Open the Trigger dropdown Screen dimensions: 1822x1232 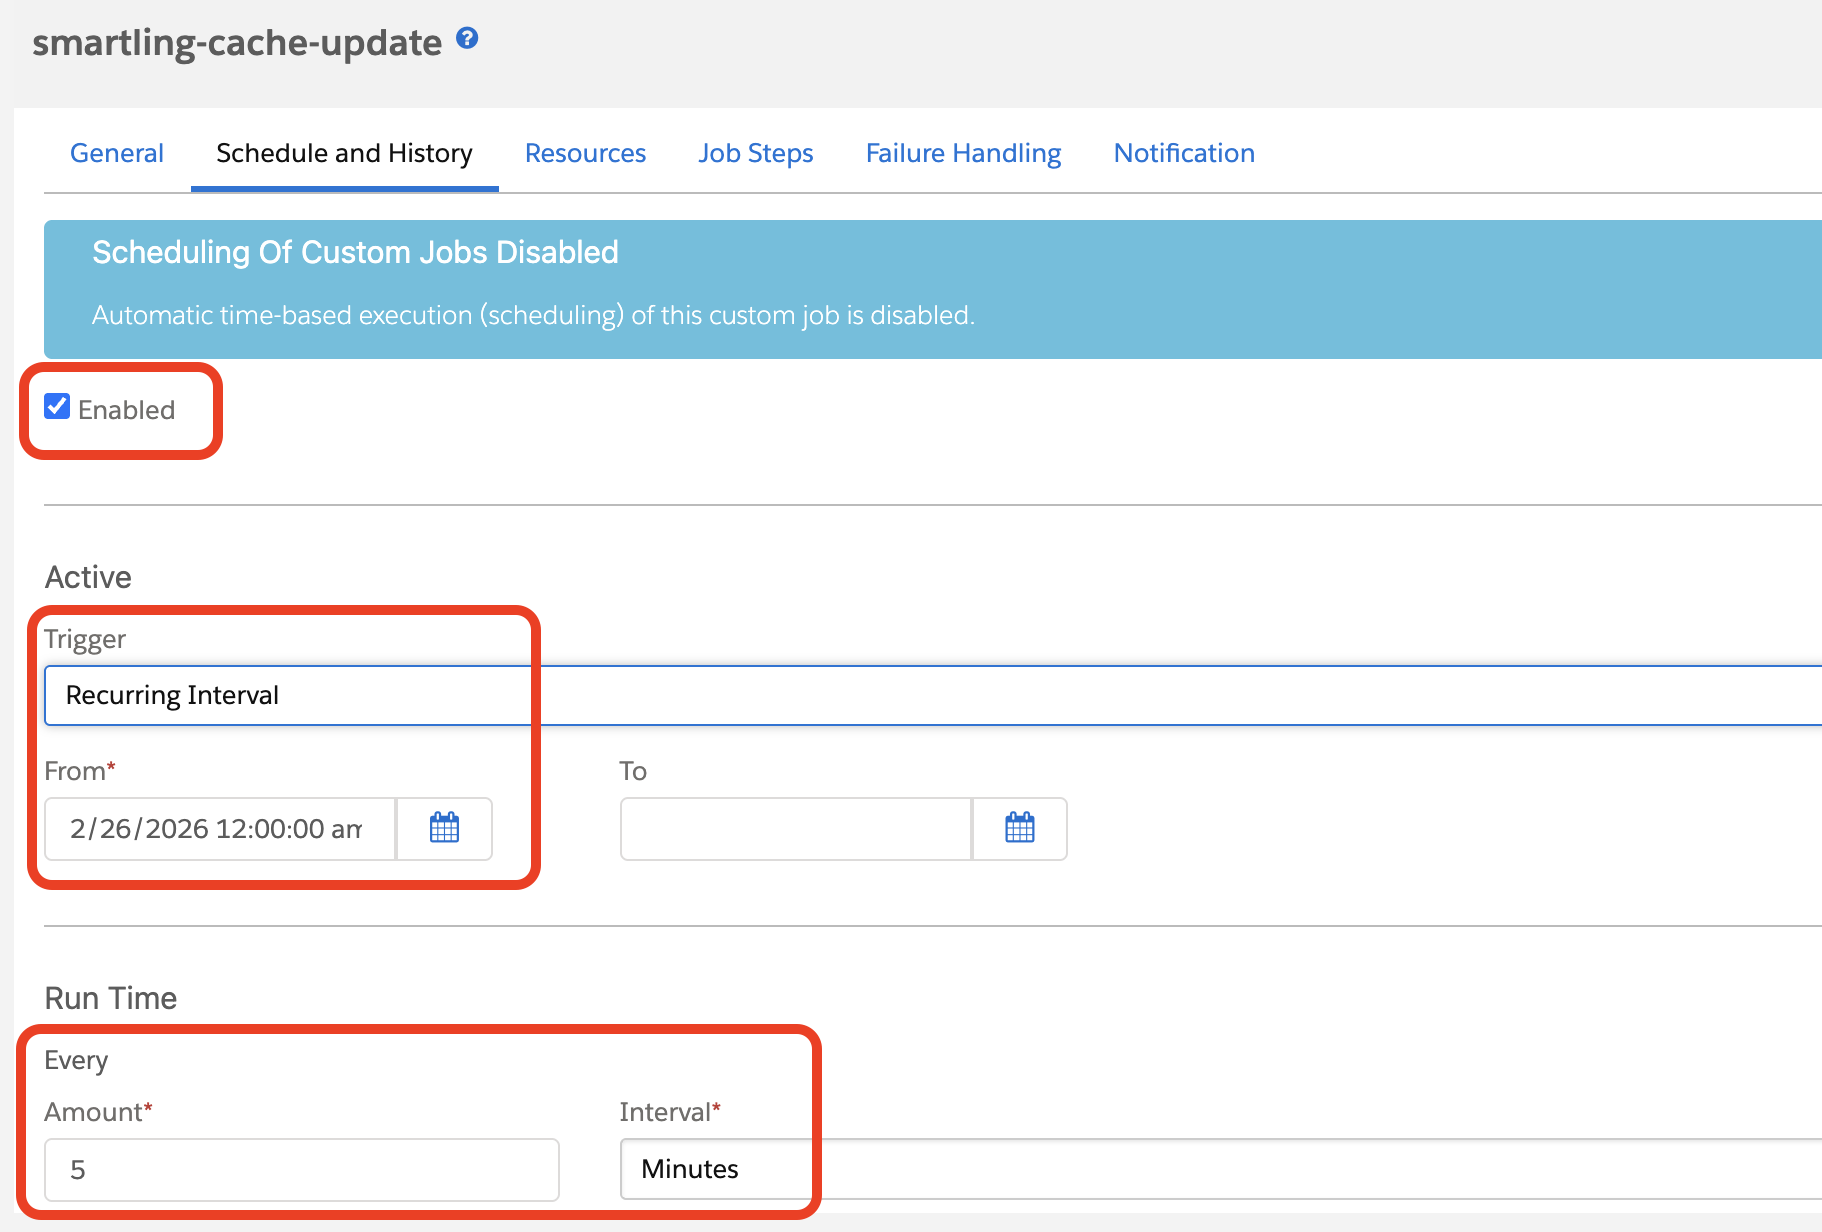(933, 695)
